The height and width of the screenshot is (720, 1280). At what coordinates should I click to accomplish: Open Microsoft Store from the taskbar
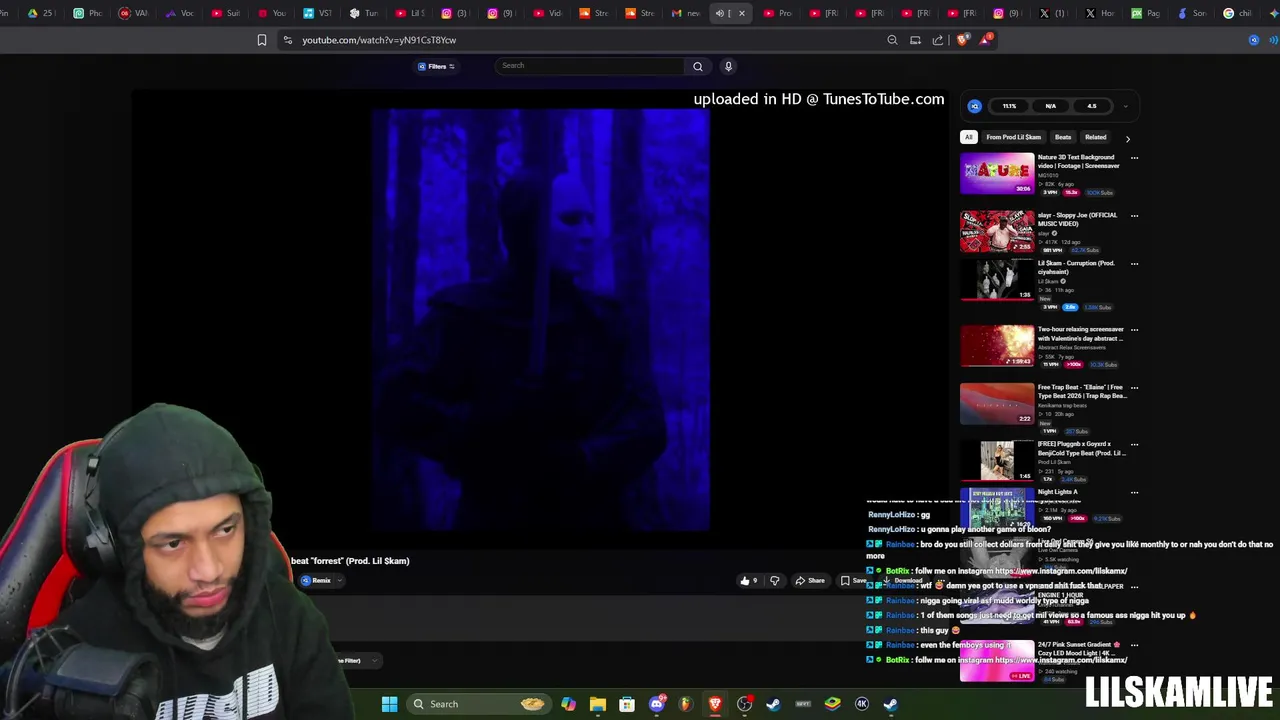(627, 704)
